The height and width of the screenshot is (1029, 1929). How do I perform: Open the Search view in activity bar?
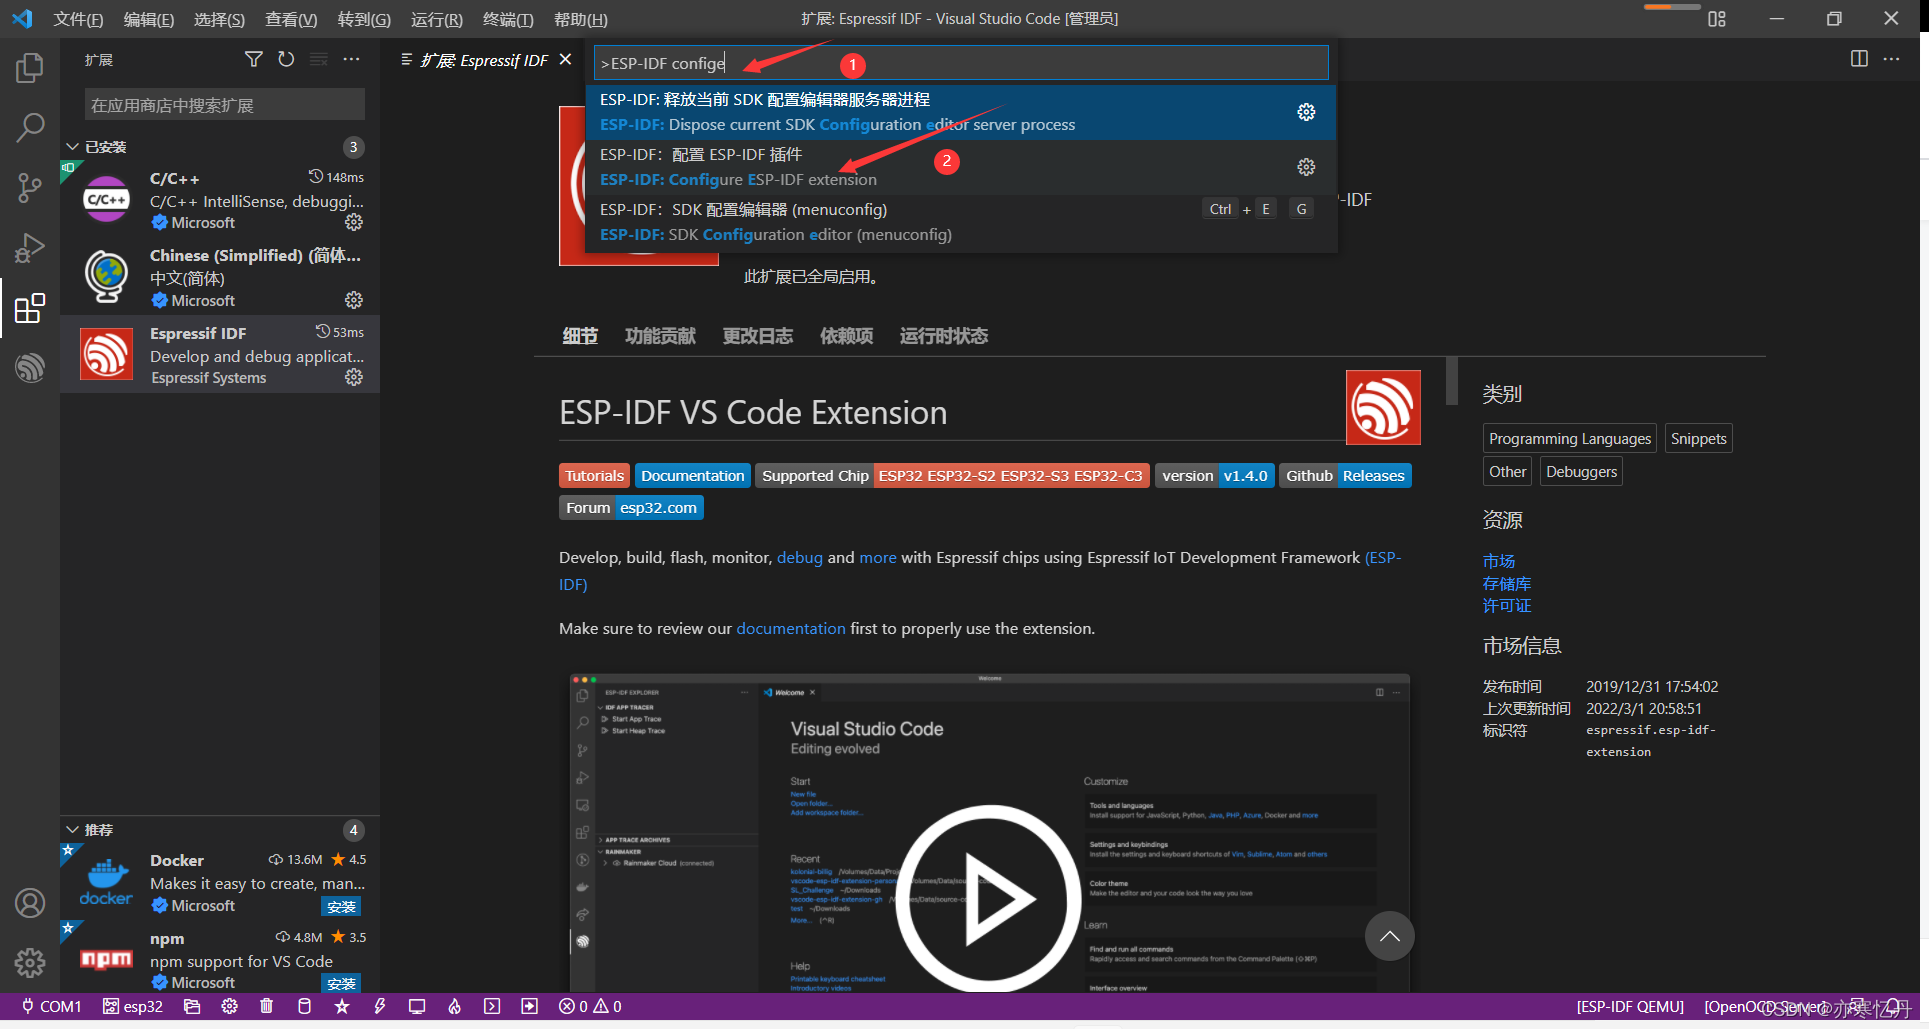[30, 127]
